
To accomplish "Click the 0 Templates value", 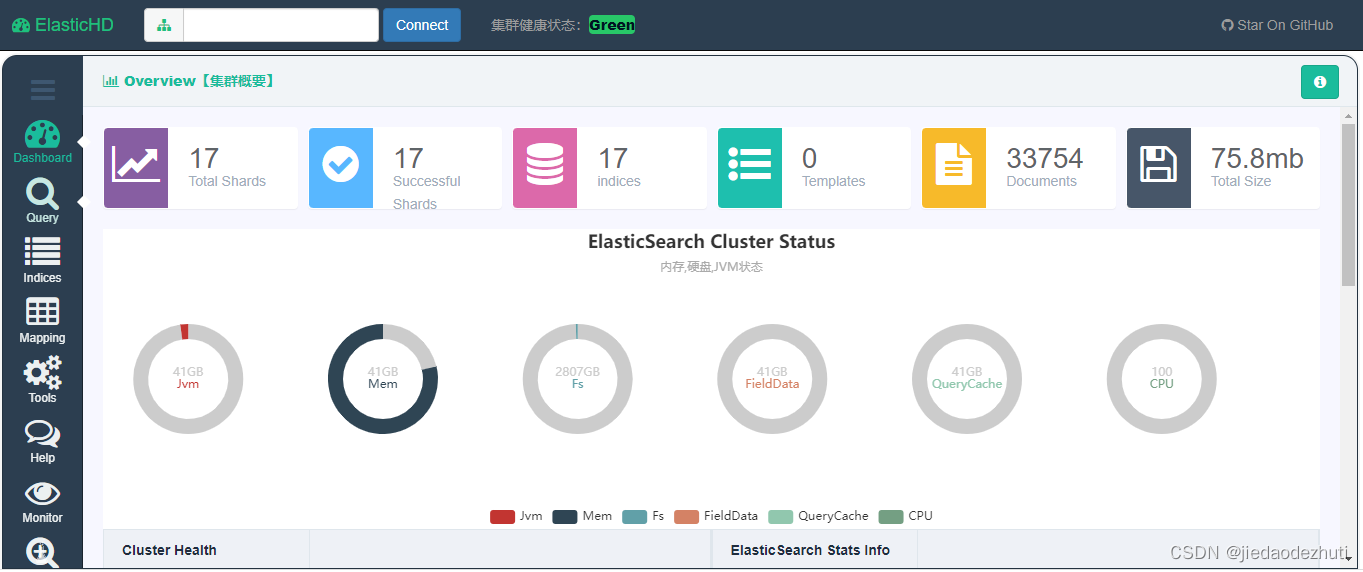I will coord(810,158).
